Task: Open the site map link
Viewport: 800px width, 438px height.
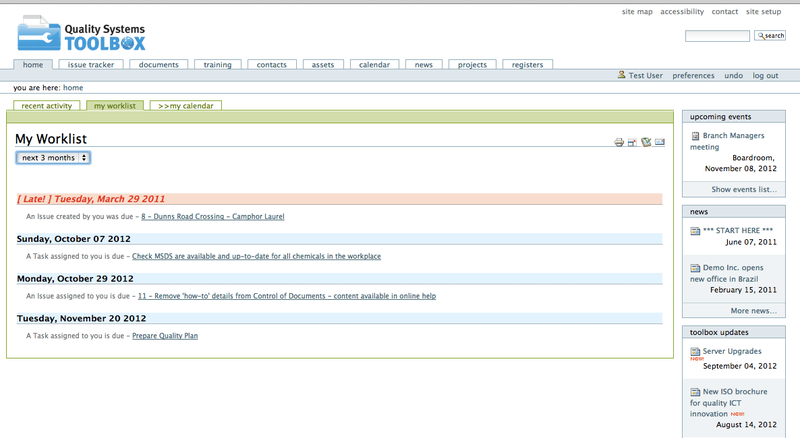Action: (x=637, y=11)
